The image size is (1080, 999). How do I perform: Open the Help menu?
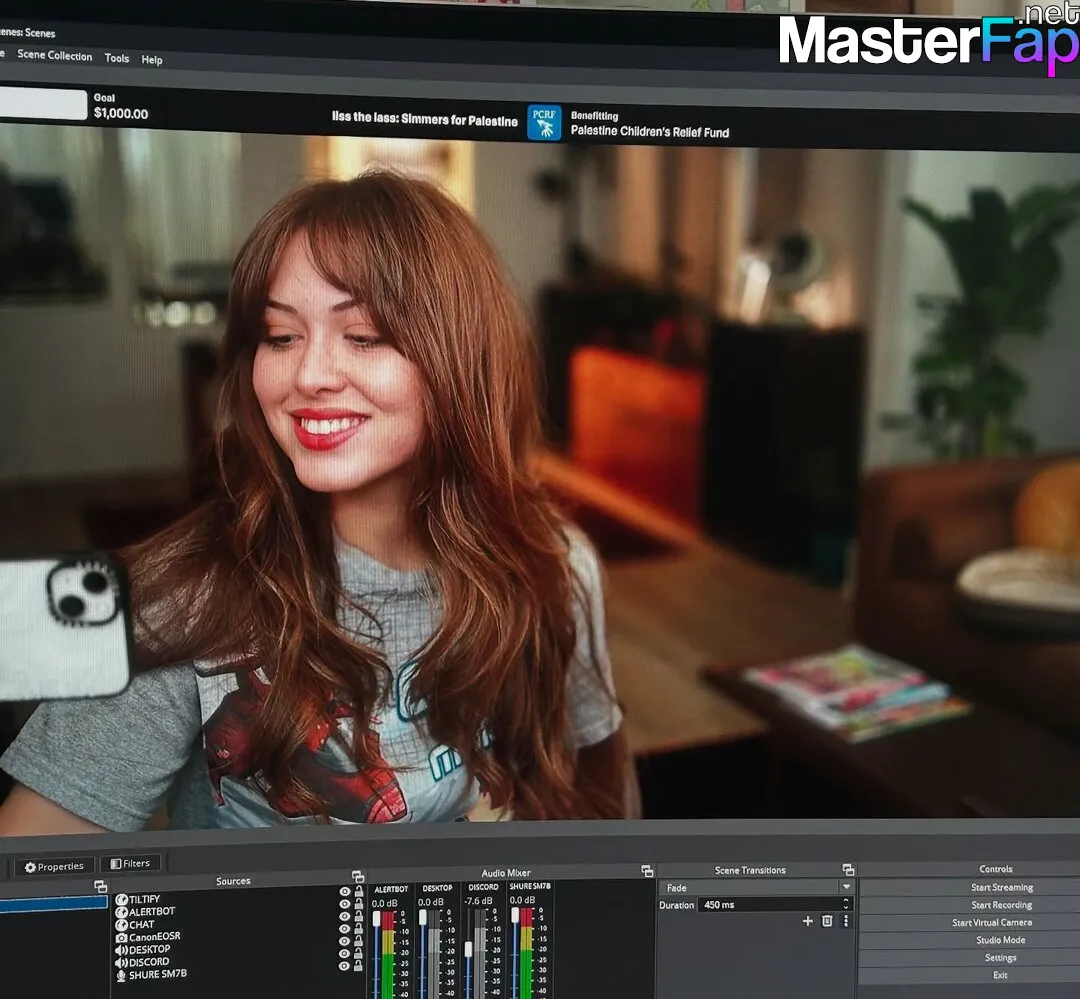point(152,60)
